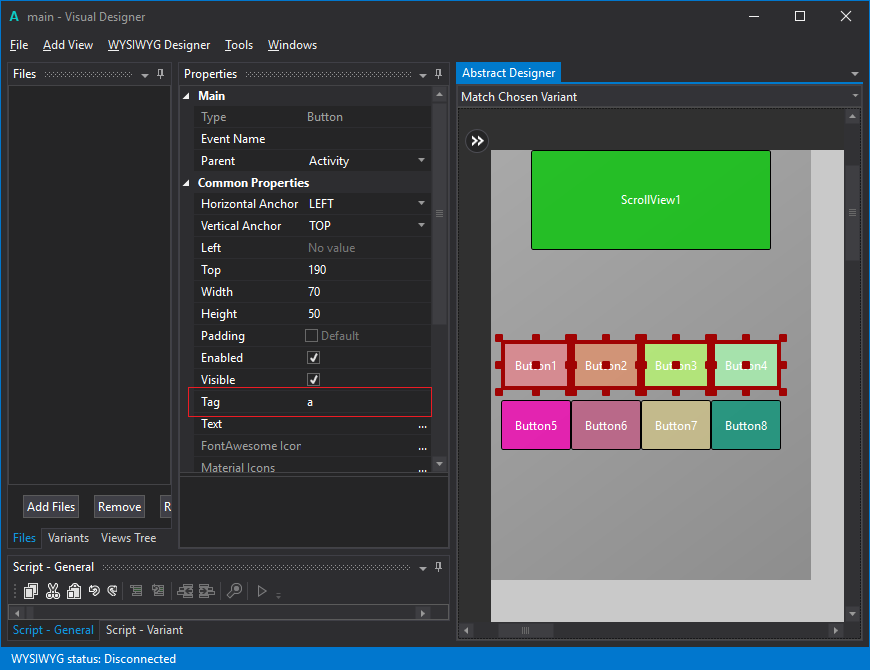The height and width of the screenshot is (670, 870).
Task: Open the Material Icons ellipsis picker
Action: (x=422, y=468)
